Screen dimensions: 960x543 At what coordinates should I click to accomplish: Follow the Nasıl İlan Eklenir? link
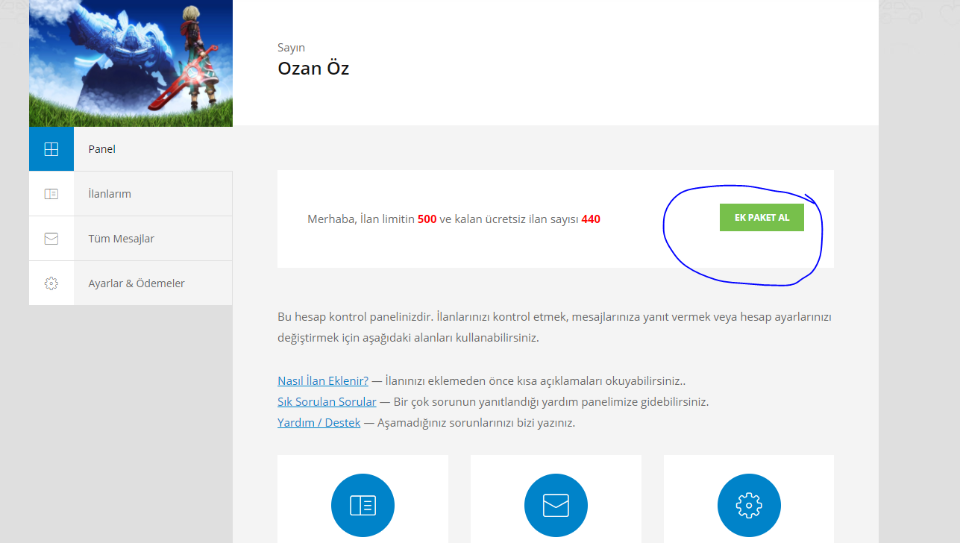click(x=323, y=381)
